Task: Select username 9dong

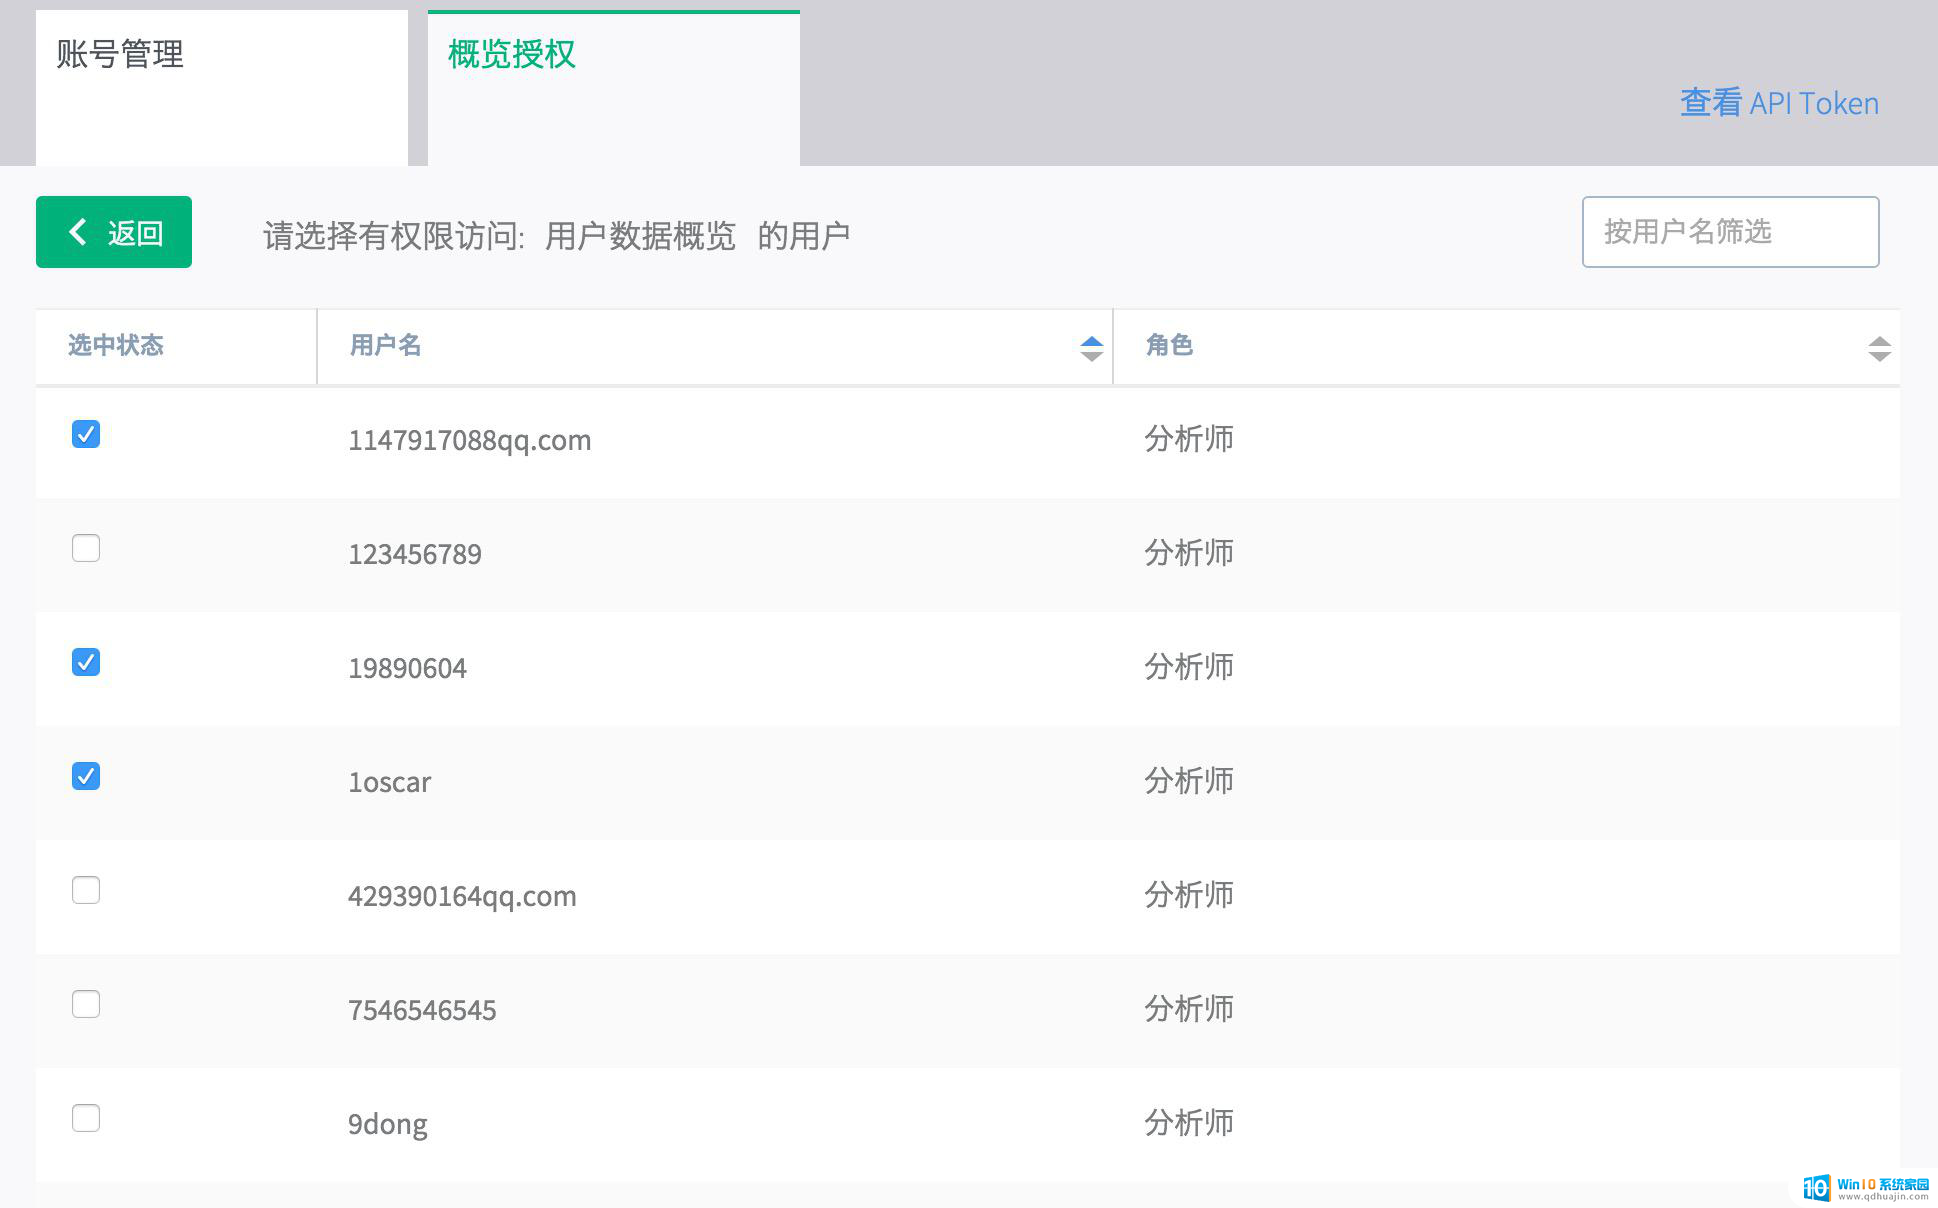Action: pos(387,1124)
